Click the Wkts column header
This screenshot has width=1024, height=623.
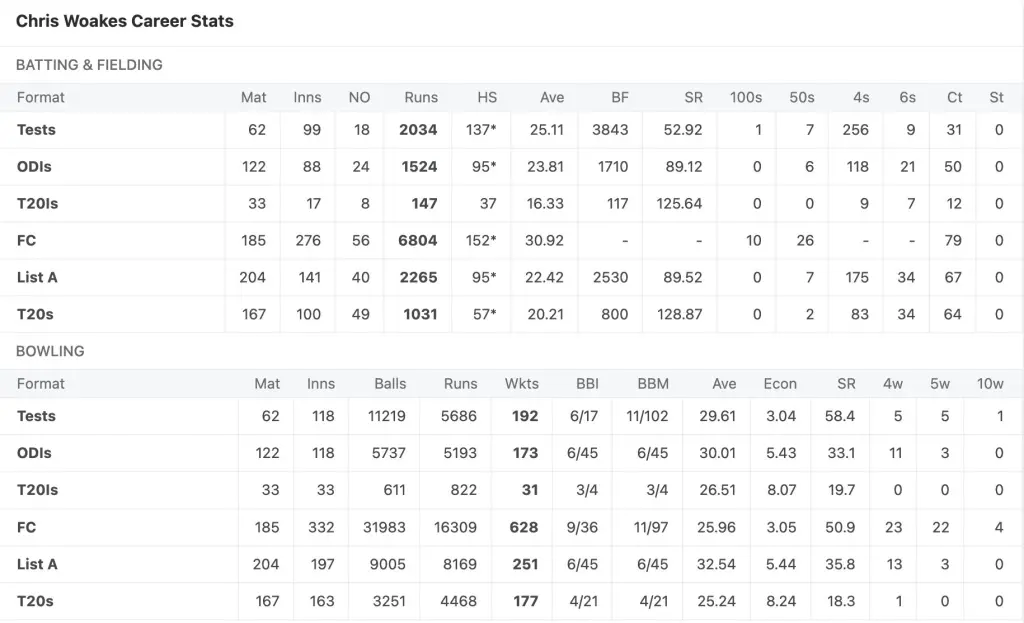(521, 384)
